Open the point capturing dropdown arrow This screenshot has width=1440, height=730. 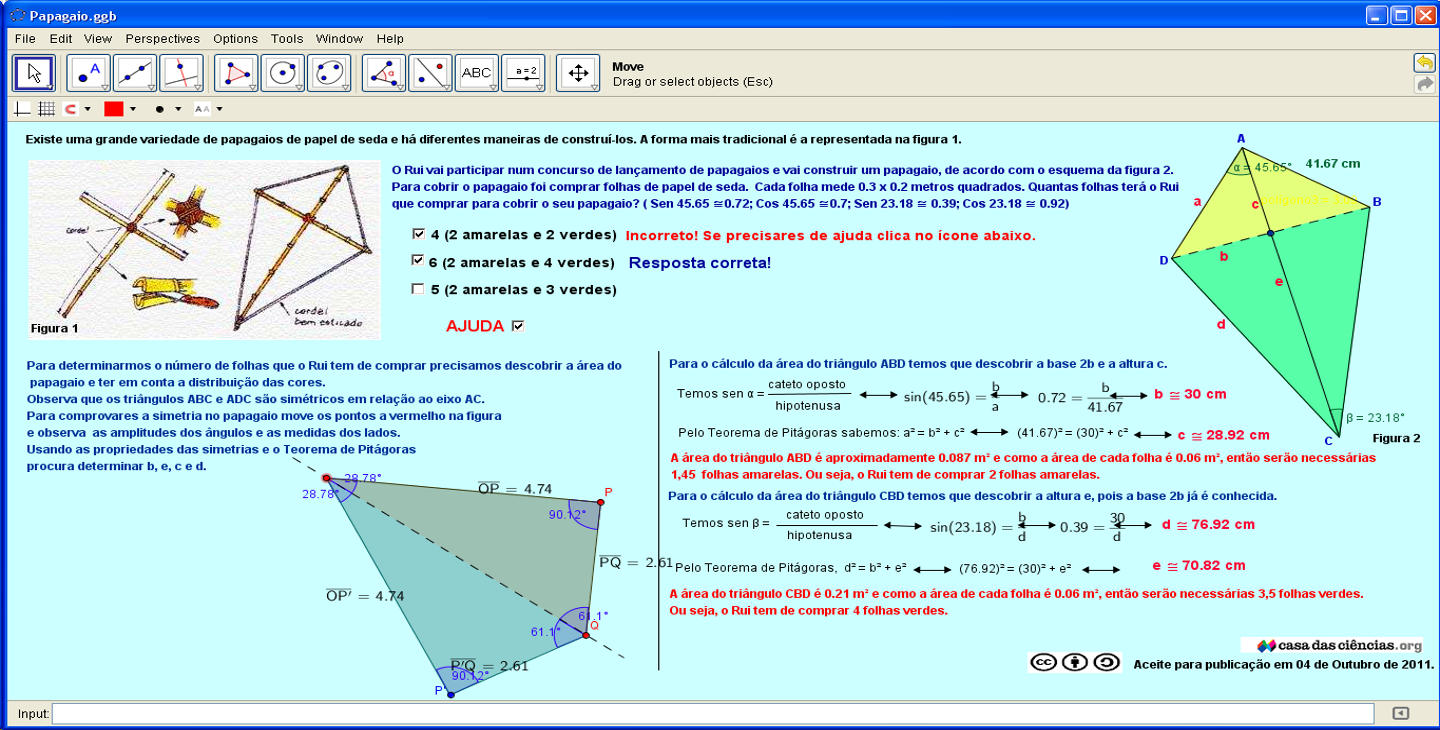point(87,109)
